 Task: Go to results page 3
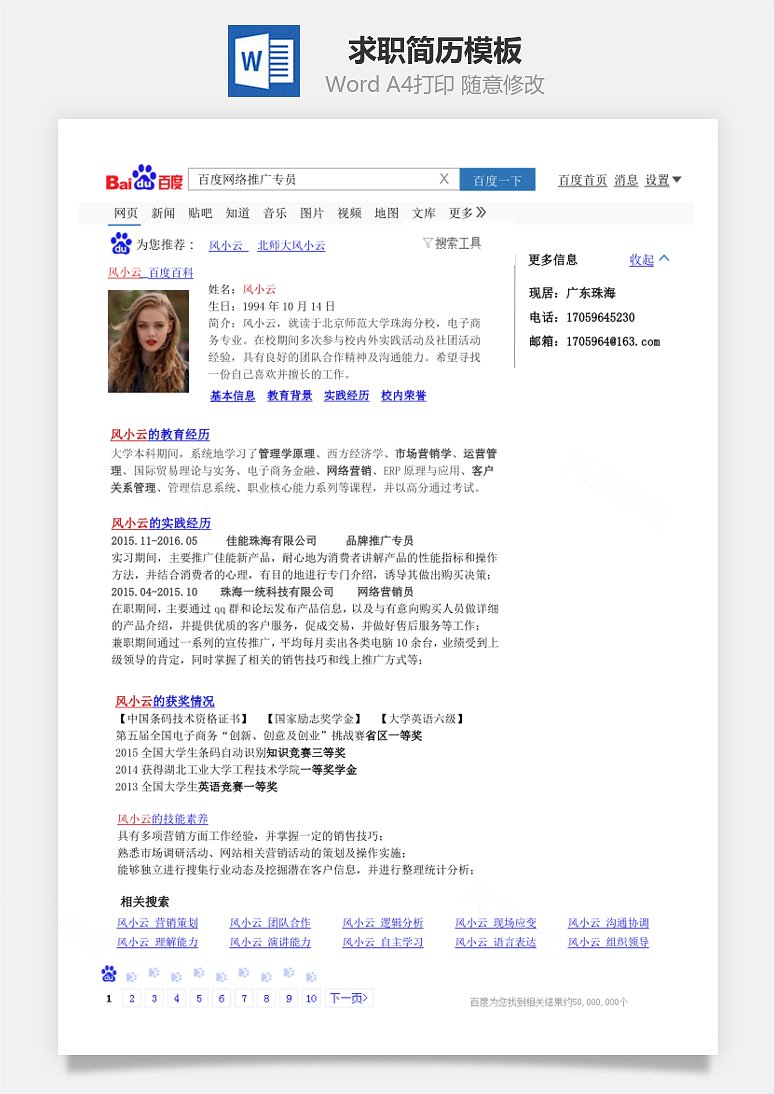pos(154,998)
